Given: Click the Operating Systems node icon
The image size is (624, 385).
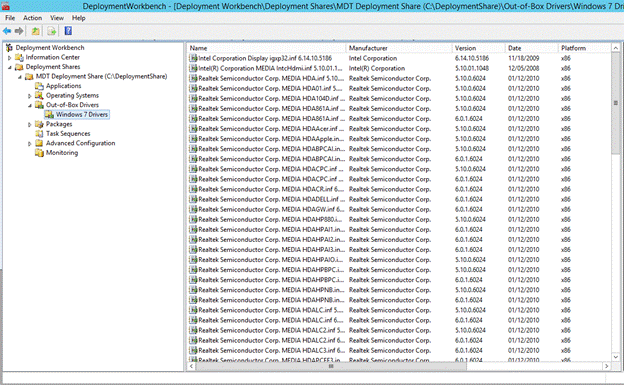Looking at the screenshot, I should [39, 96].
